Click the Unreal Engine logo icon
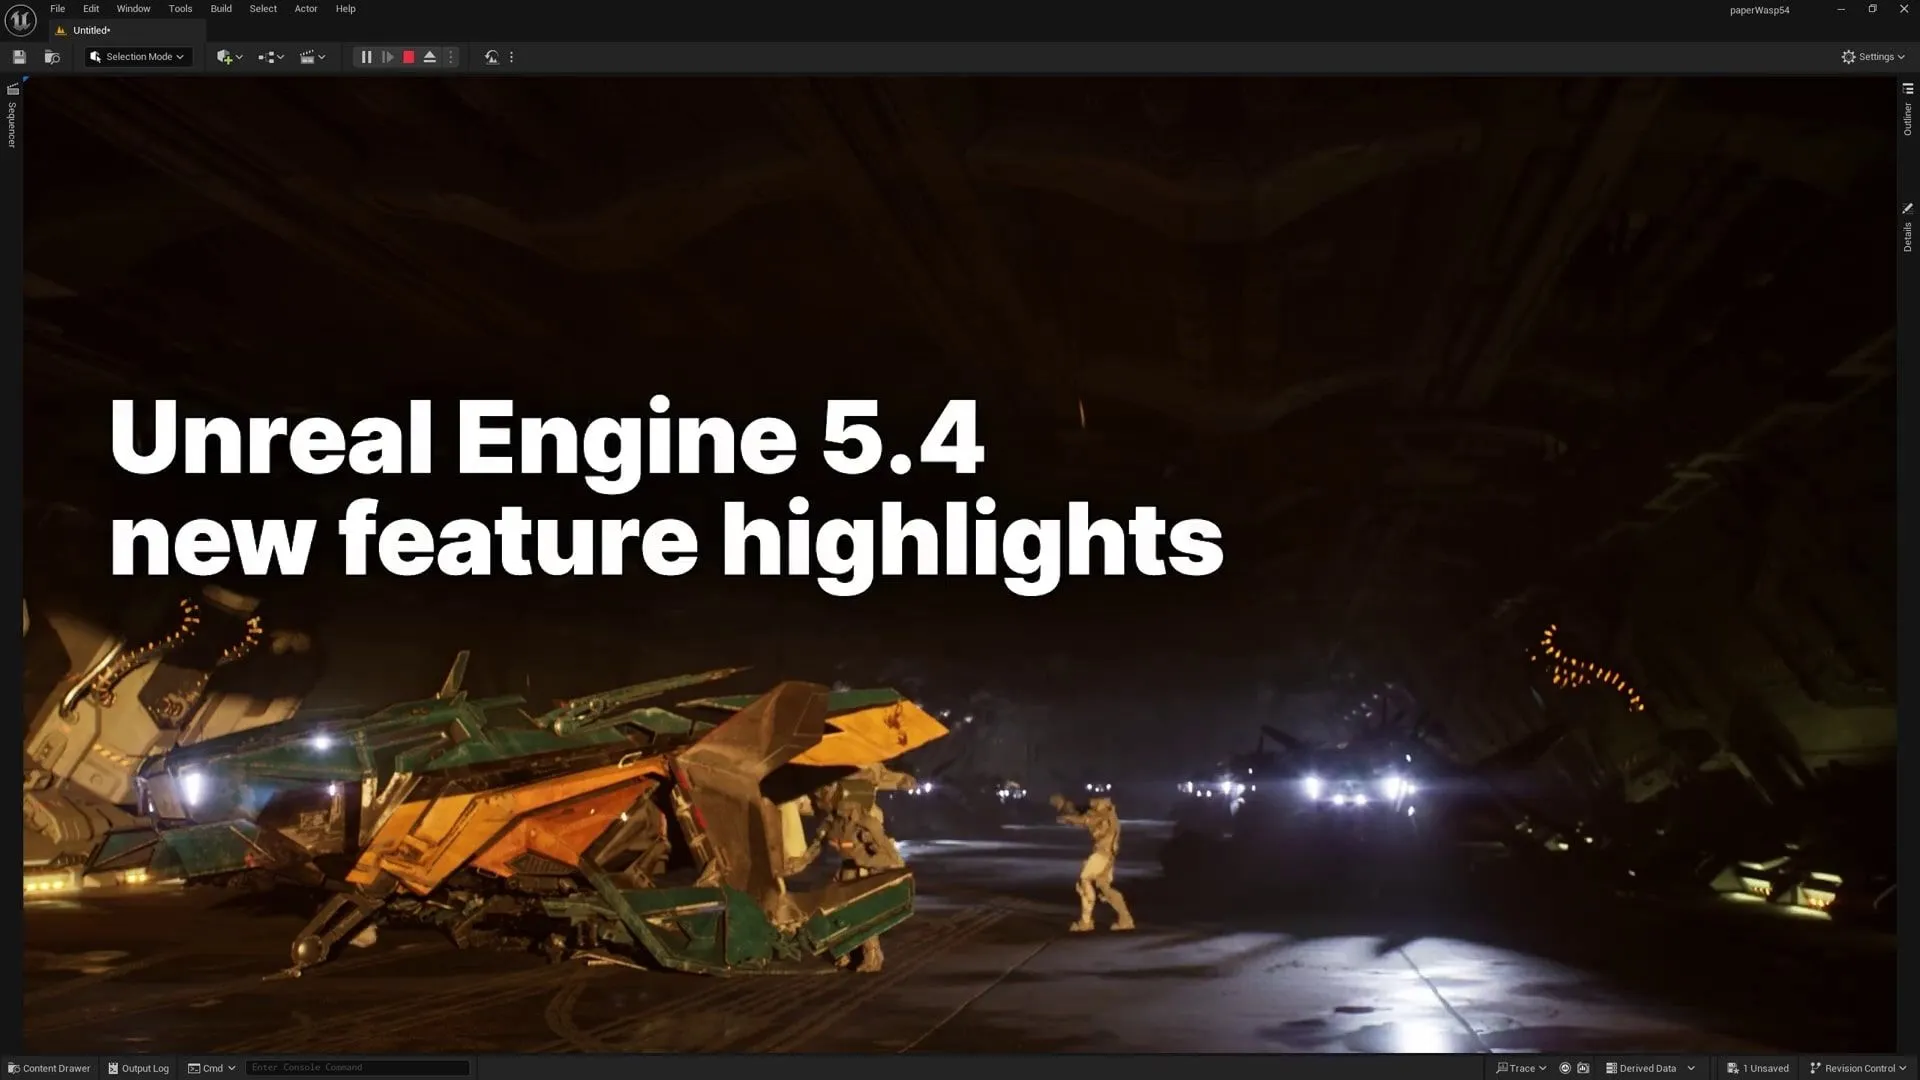1920x1080 pixels. pyautogui.click(x=20, y=19)
